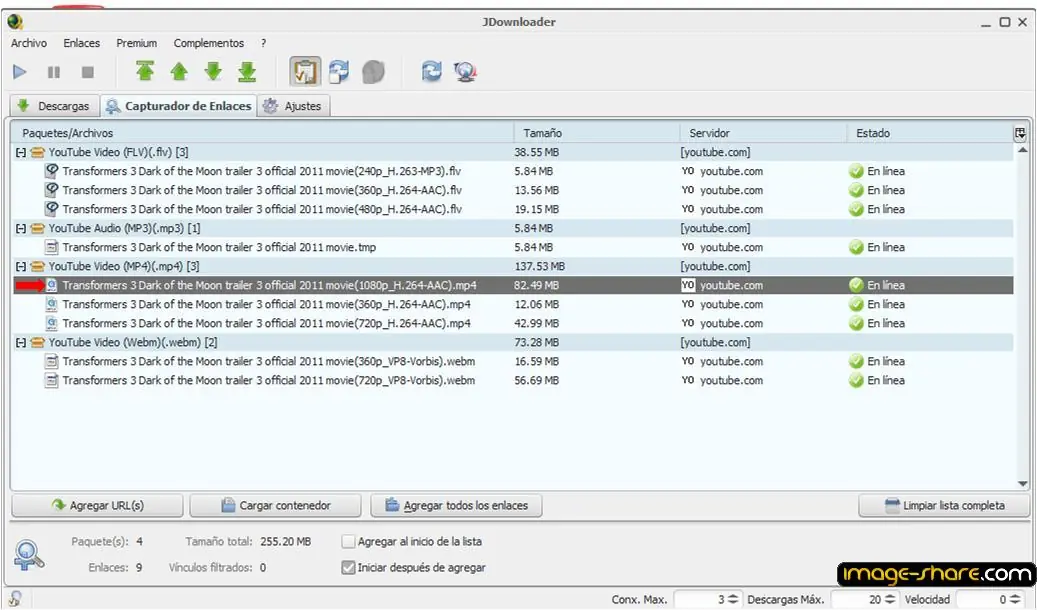Click Limpiar lista completa button

(944, 505)
